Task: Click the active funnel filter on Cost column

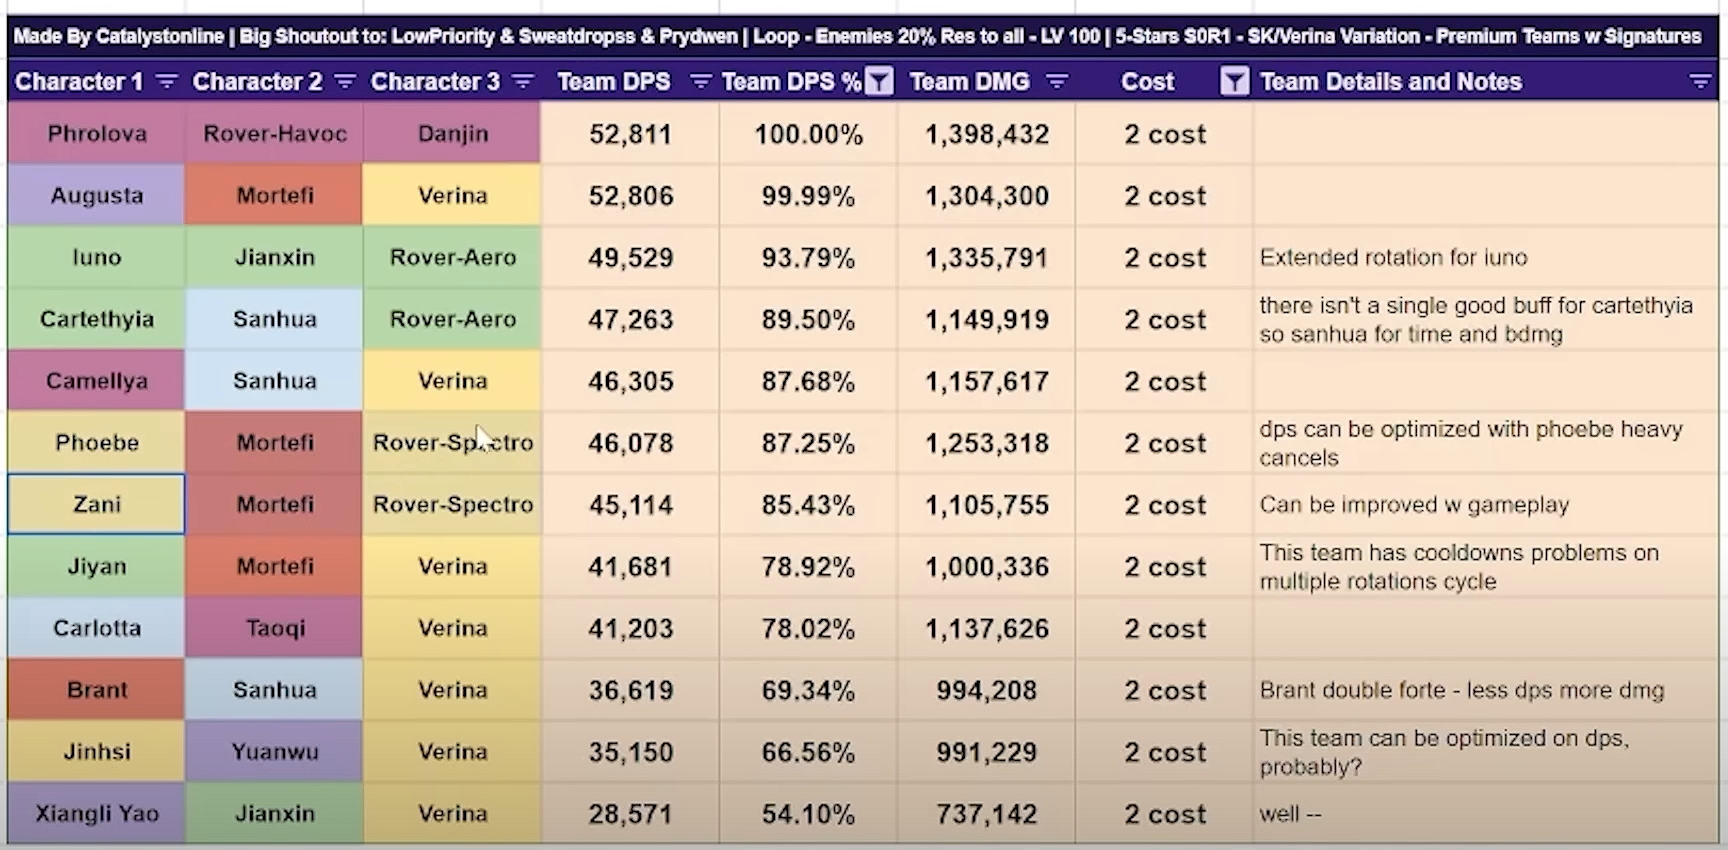Action: click(1235, 81)
